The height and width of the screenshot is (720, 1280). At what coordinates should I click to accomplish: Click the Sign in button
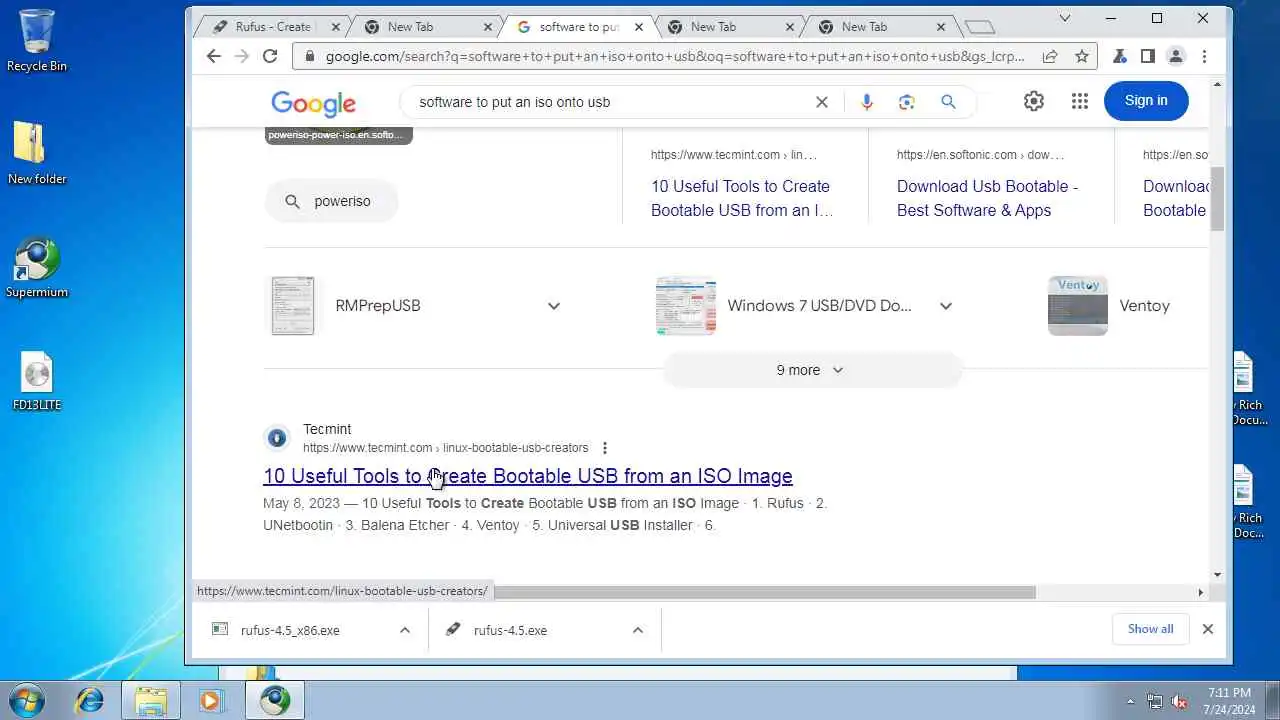pyautogui.click(x=1146, y=100)
